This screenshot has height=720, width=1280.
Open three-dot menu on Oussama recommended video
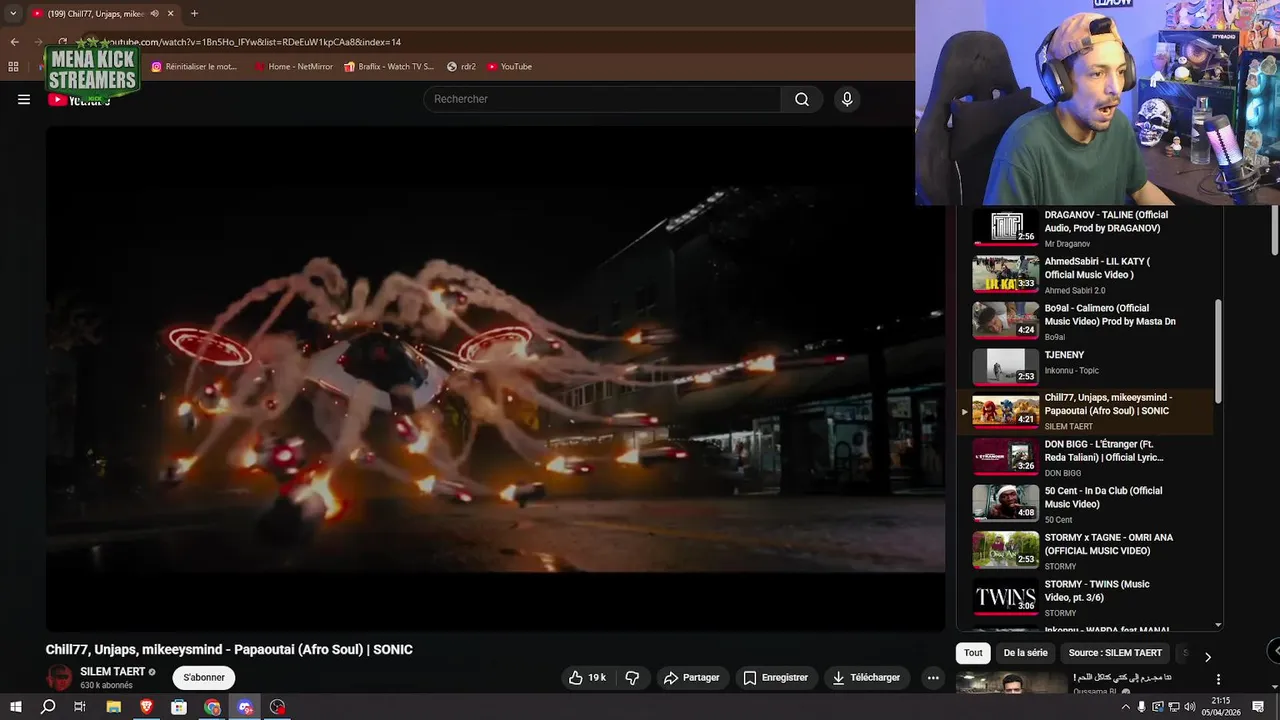tap(1218, 679)
